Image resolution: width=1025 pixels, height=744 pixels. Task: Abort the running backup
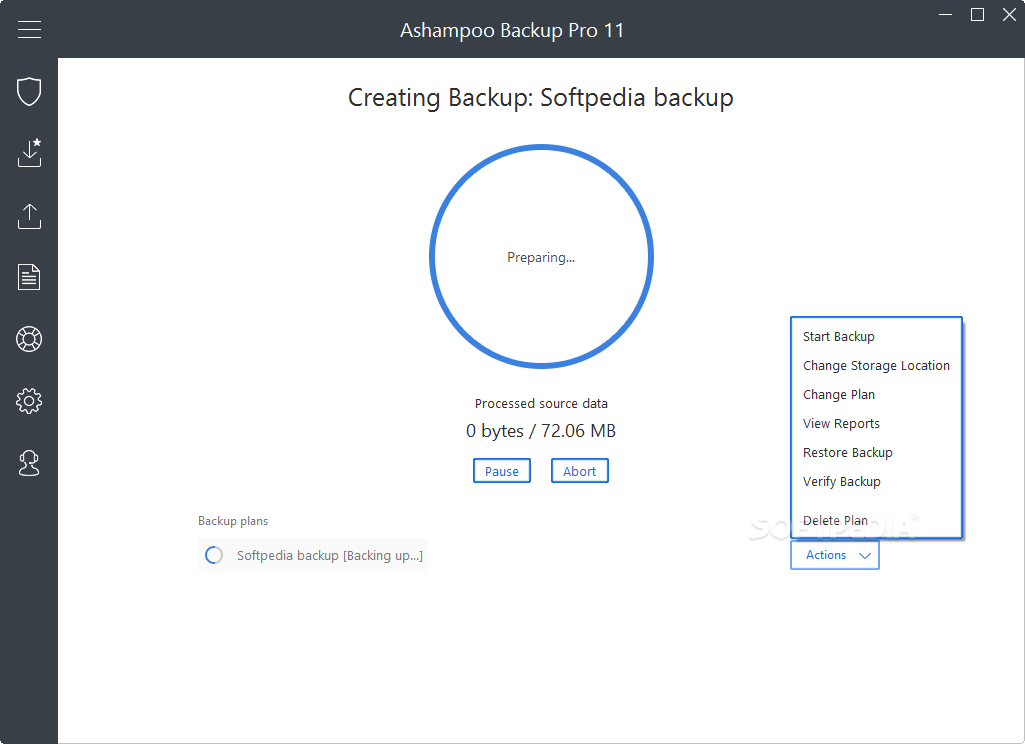click(579, 471)
